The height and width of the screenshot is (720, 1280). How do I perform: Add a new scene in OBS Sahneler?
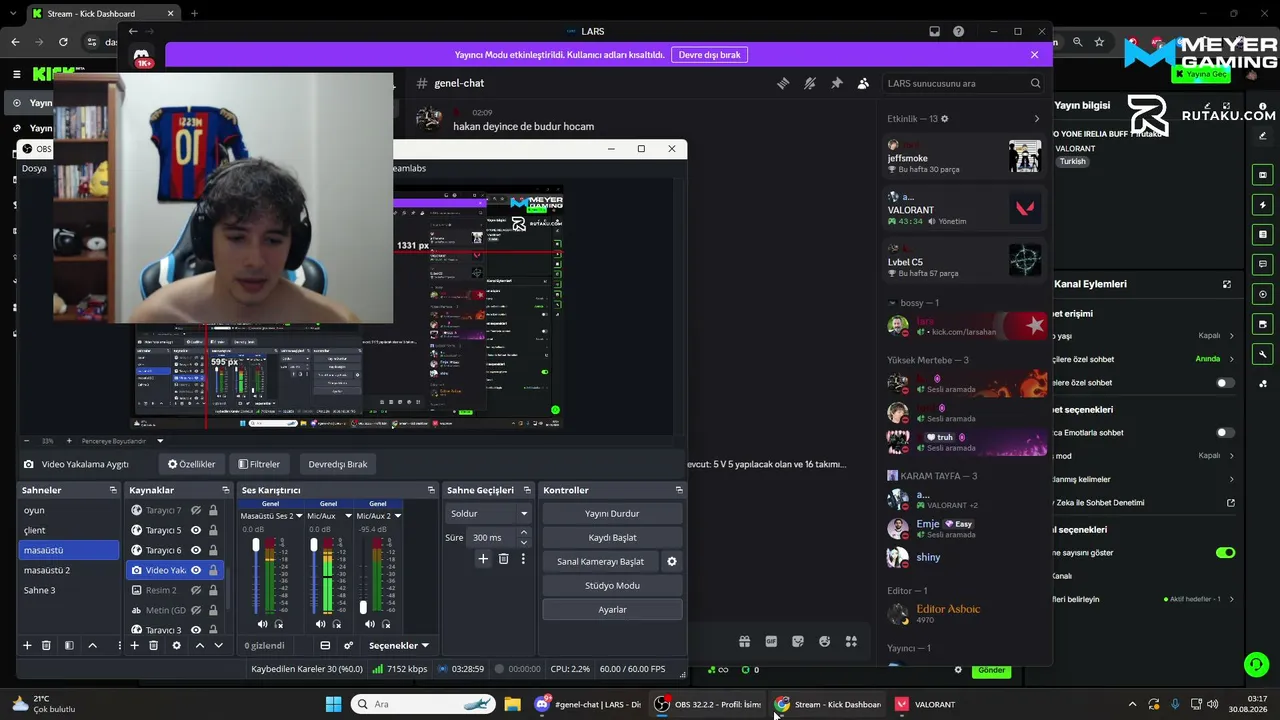tap(27, 645)
